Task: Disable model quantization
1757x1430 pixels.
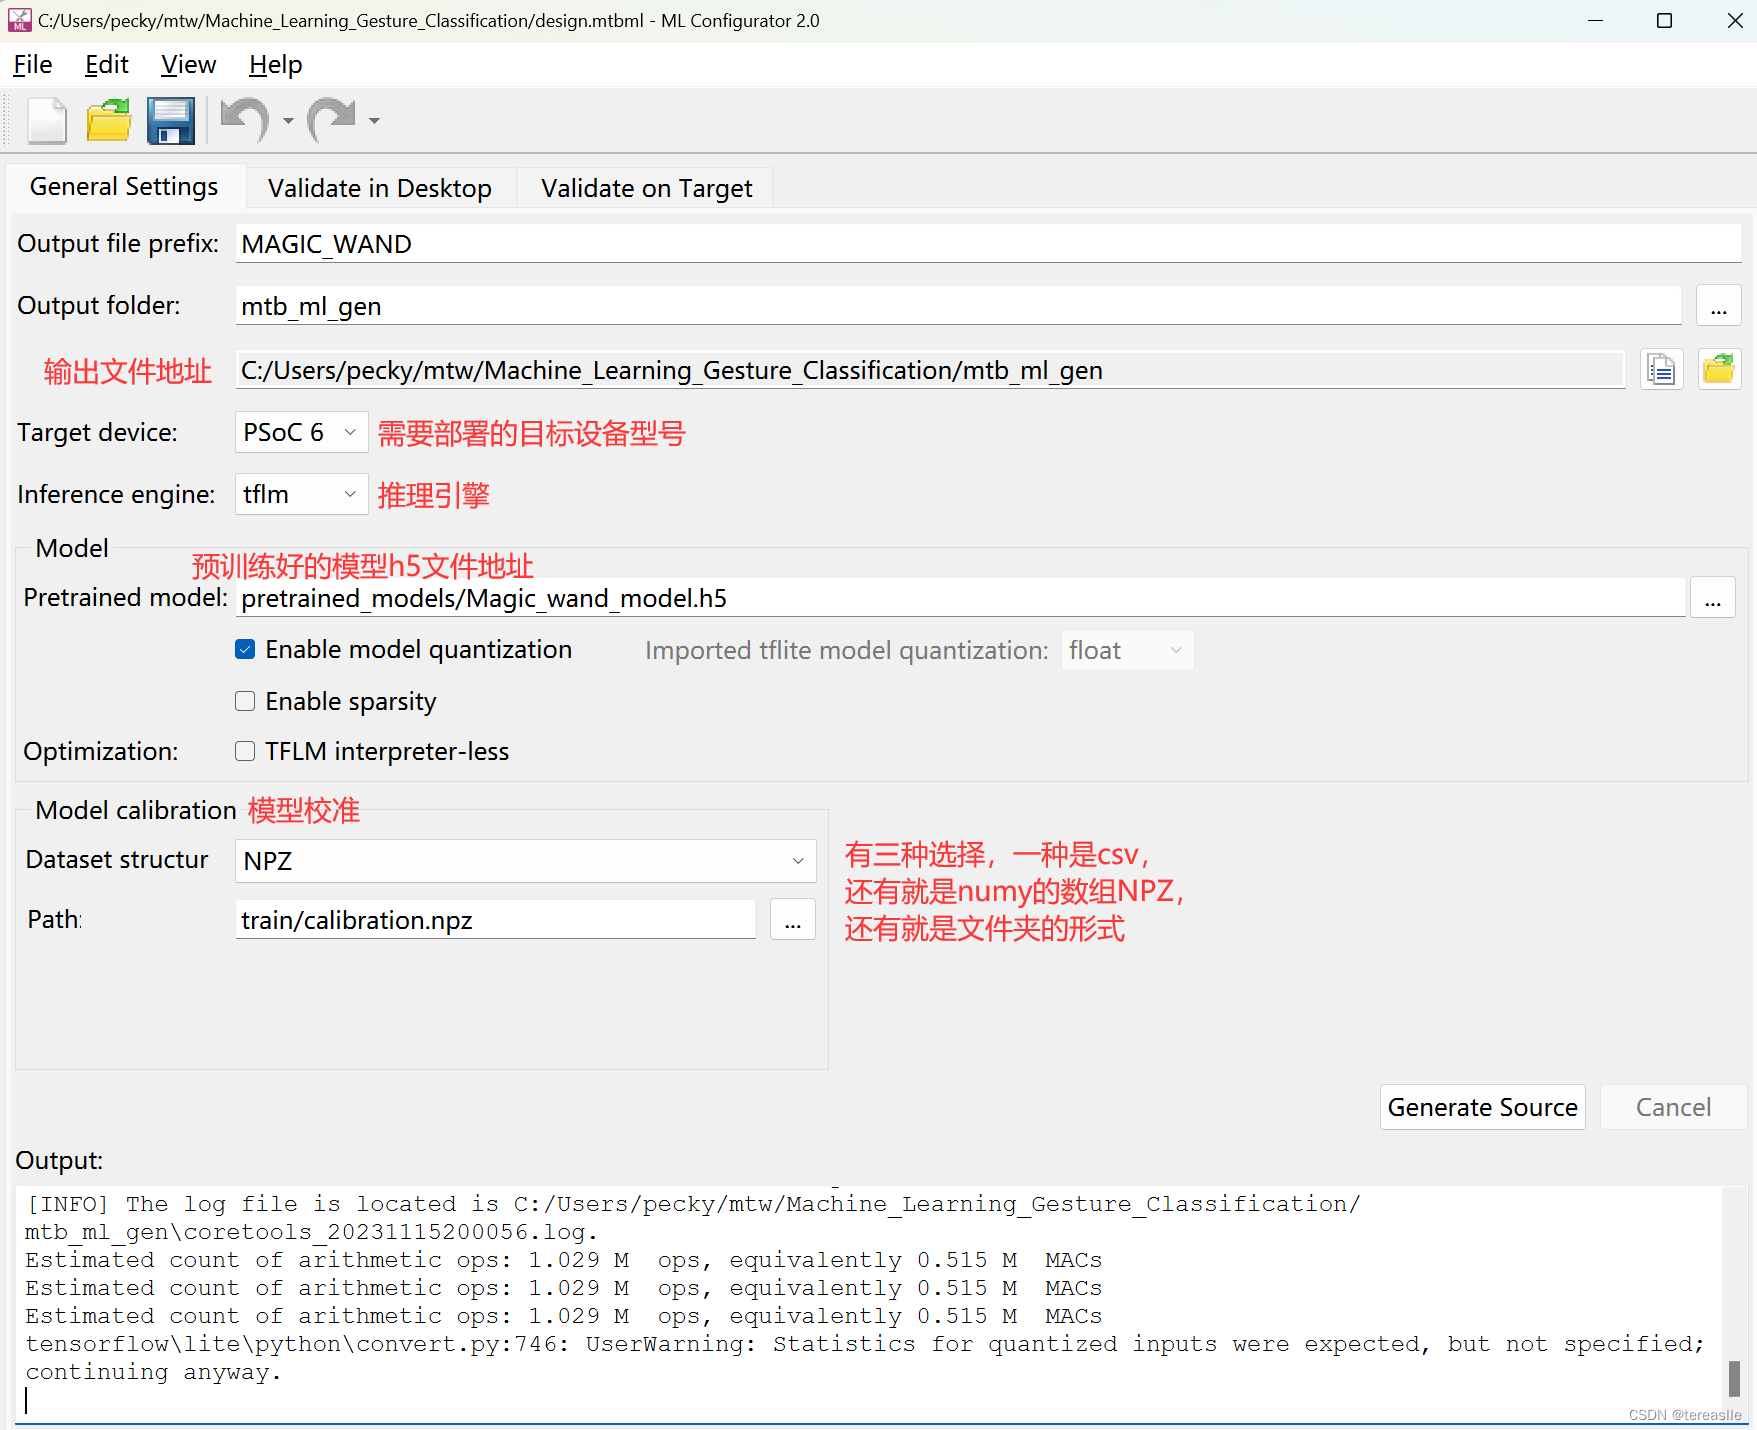Action: click(x=245, y=649)
